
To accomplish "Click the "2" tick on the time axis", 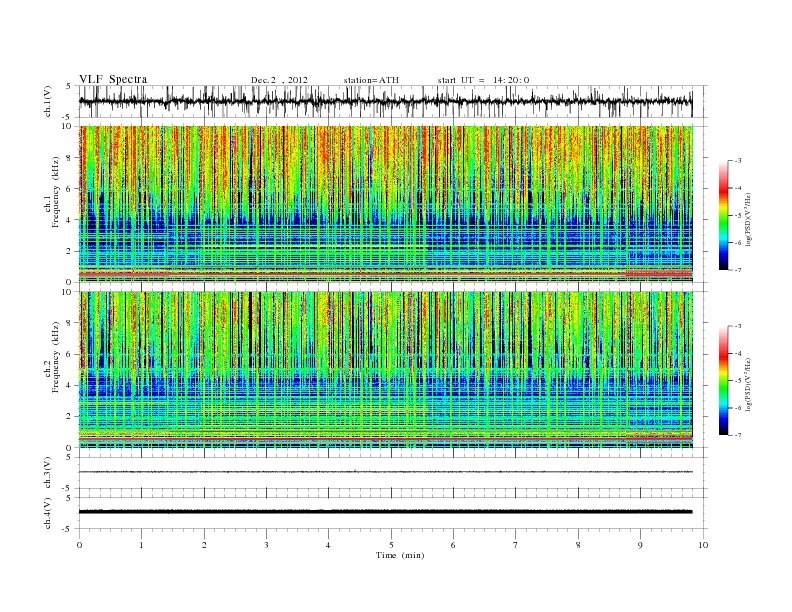I will coord(204,545).
